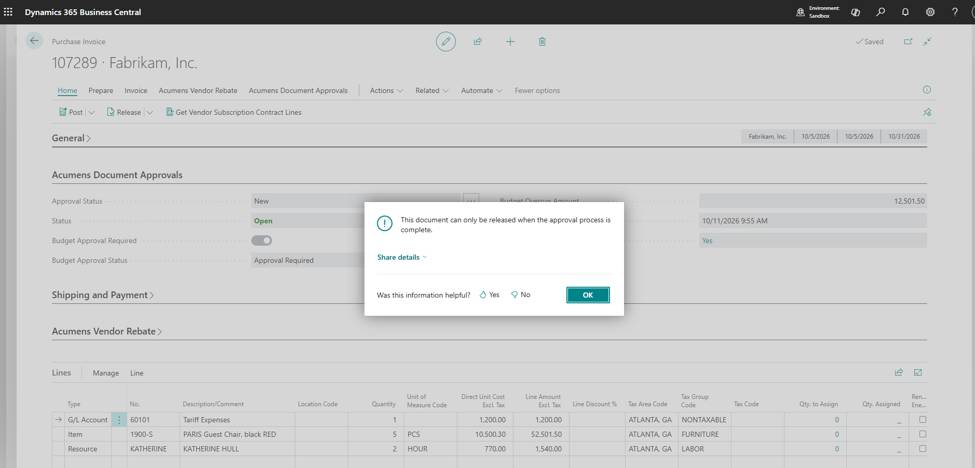Open the Manage menu in Lines
The image size is (975, 468).
[106, 373]
